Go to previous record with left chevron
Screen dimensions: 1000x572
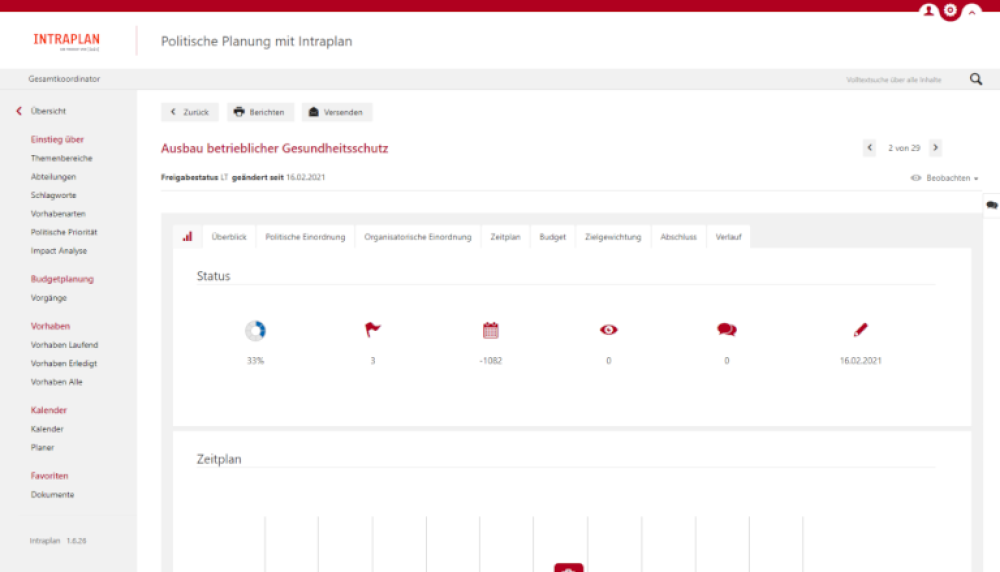coord(870,148)
